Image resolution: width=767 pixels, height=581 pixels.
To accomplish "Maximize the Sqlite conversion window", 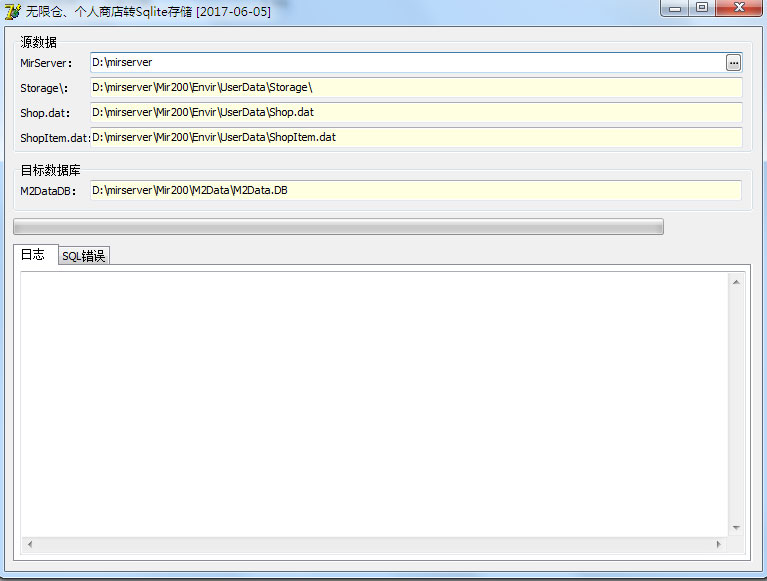I will pos(702,8).
